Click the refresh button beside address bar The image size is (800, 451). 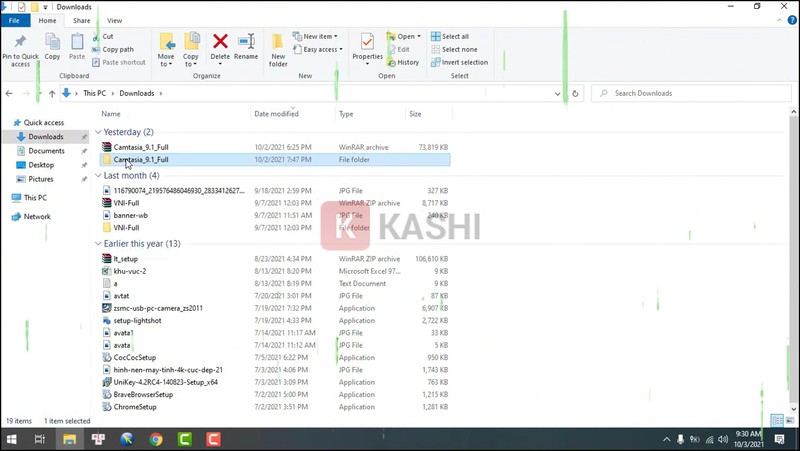click(x=575, y=93)
